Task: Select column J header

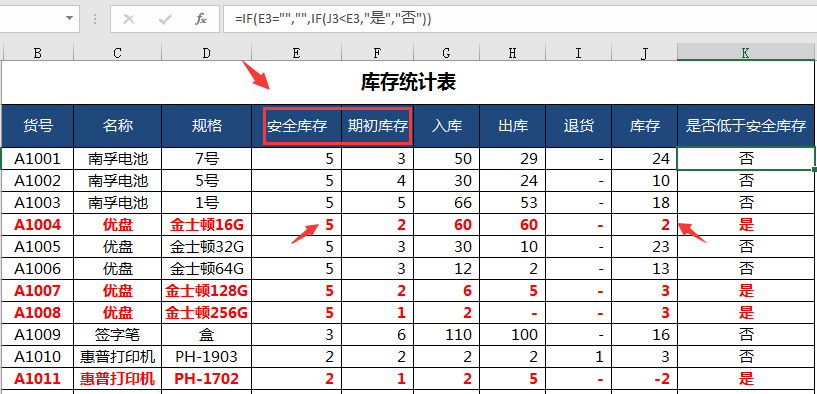Action: (x=645, y=52)
